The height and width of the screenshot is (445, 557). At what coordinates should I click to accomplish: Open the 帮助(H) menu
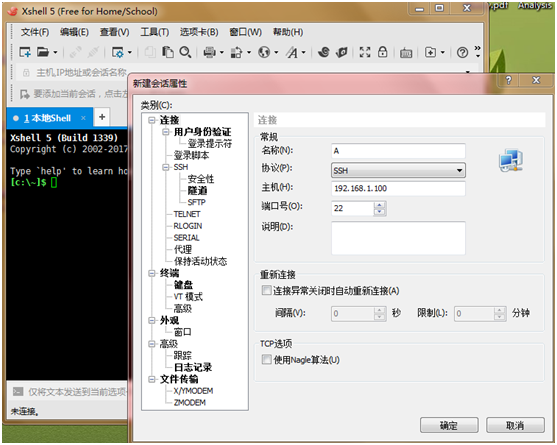pos(288,32)
